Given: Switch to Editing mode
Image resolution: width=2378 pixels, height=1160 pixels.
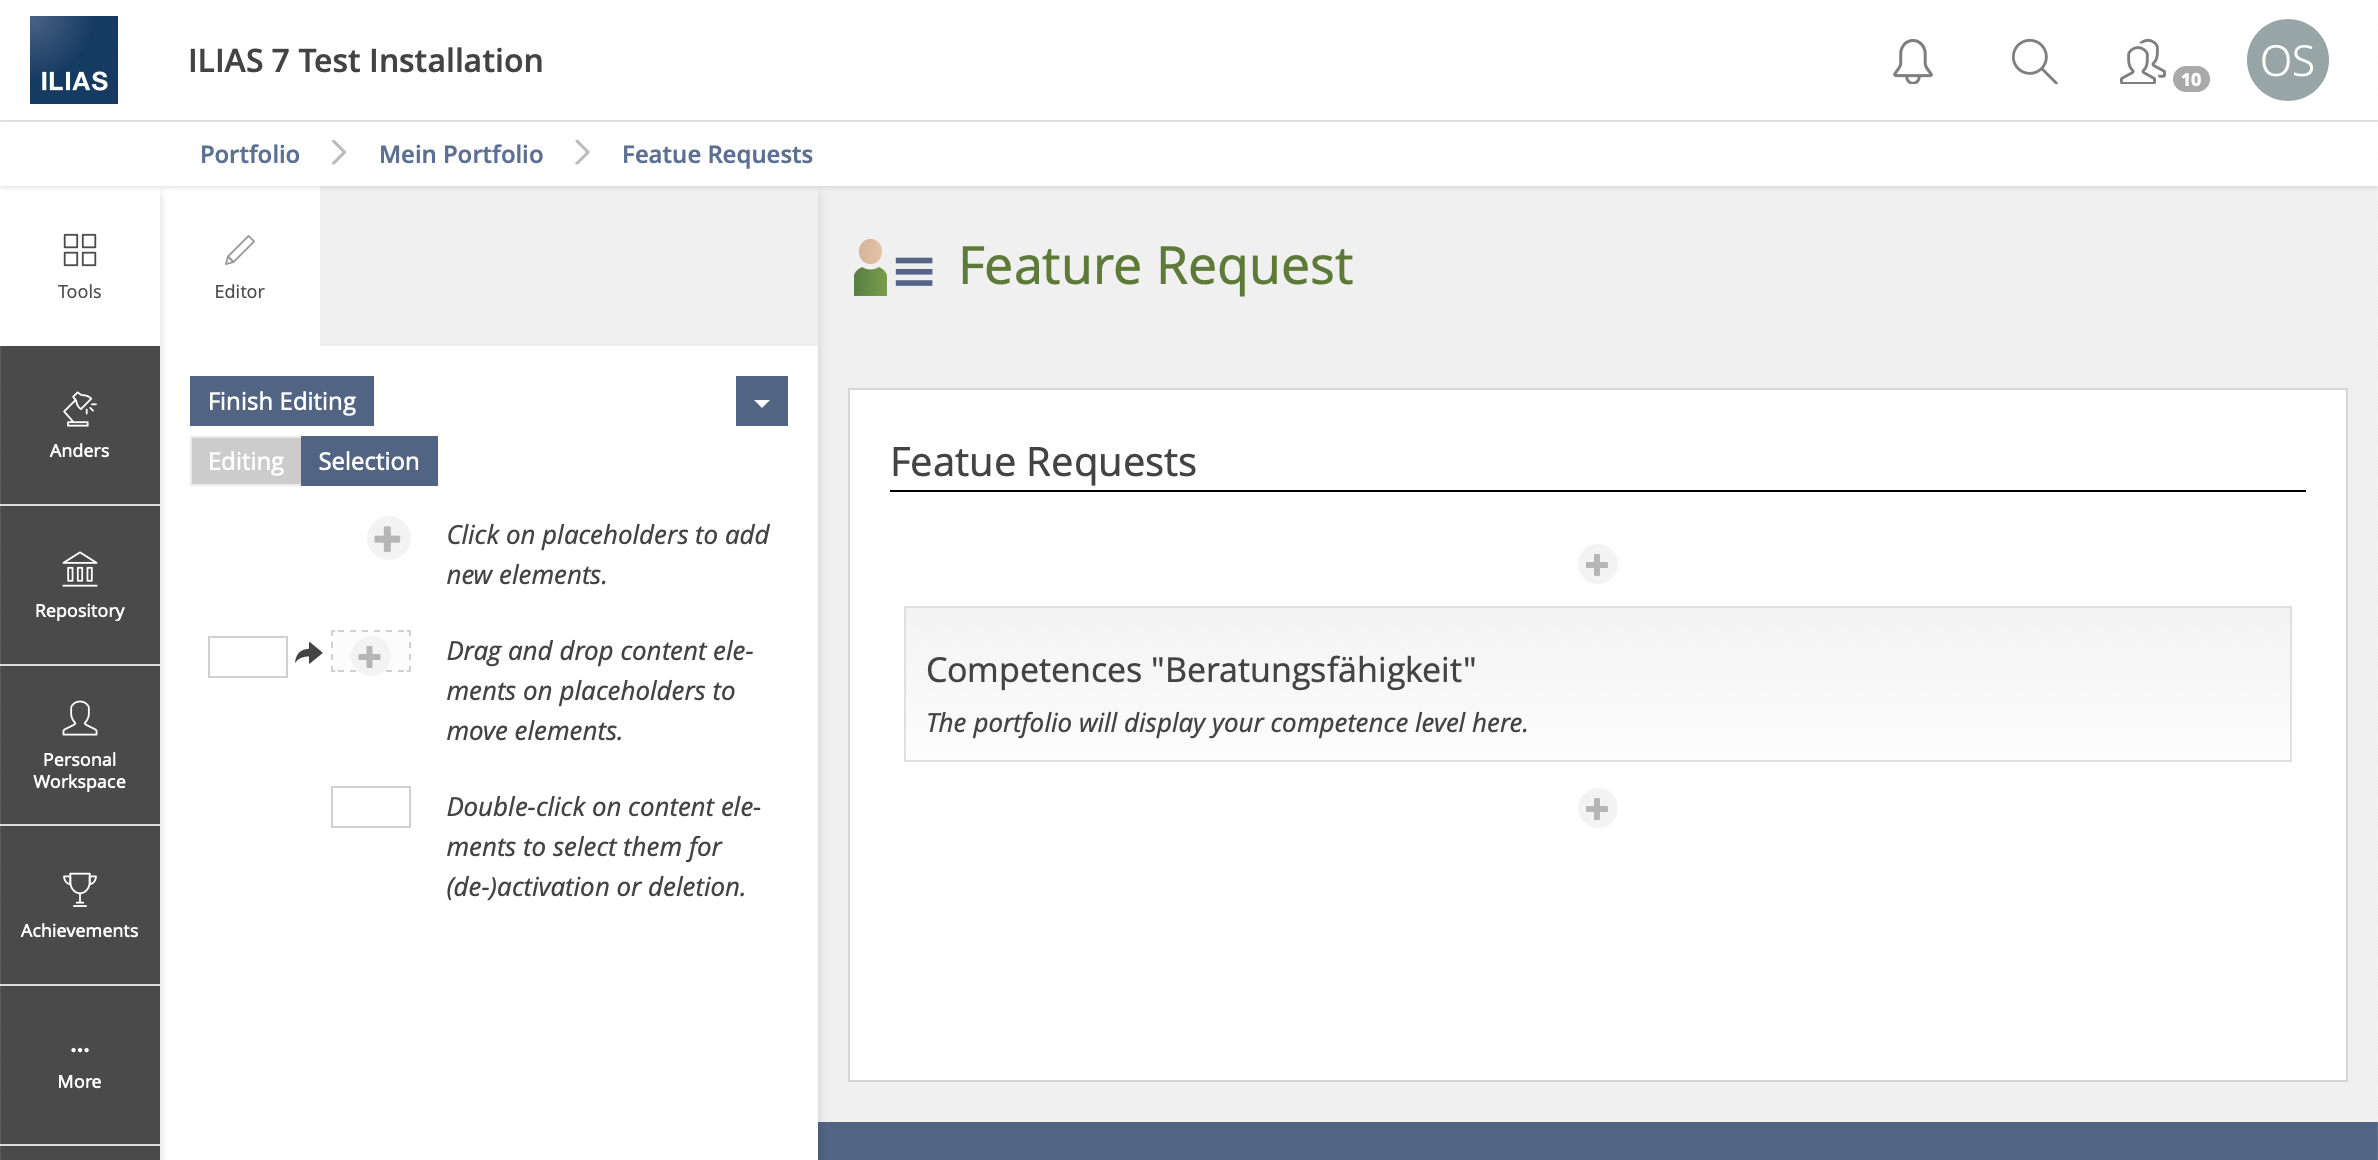Looking at the screenshot, I should click(x=246, y=461).
